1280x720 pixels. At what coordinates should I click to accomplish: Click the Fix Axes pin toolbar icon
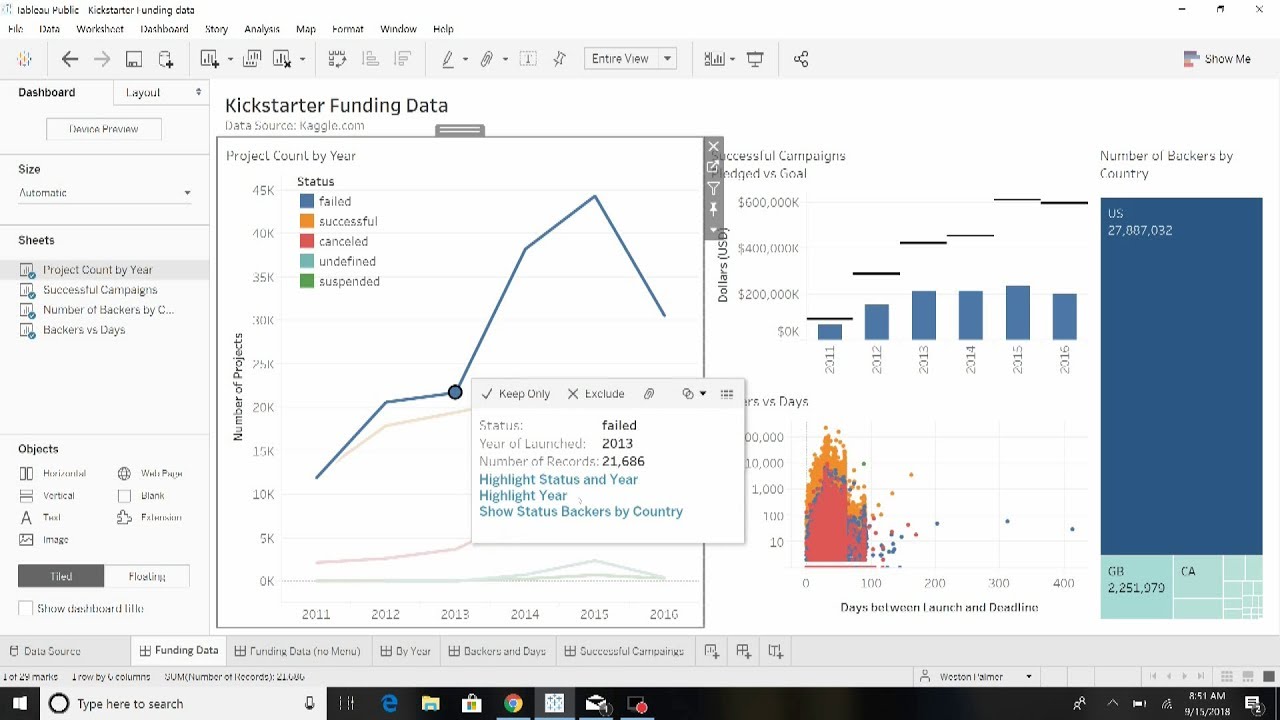[x=560, y=59]
